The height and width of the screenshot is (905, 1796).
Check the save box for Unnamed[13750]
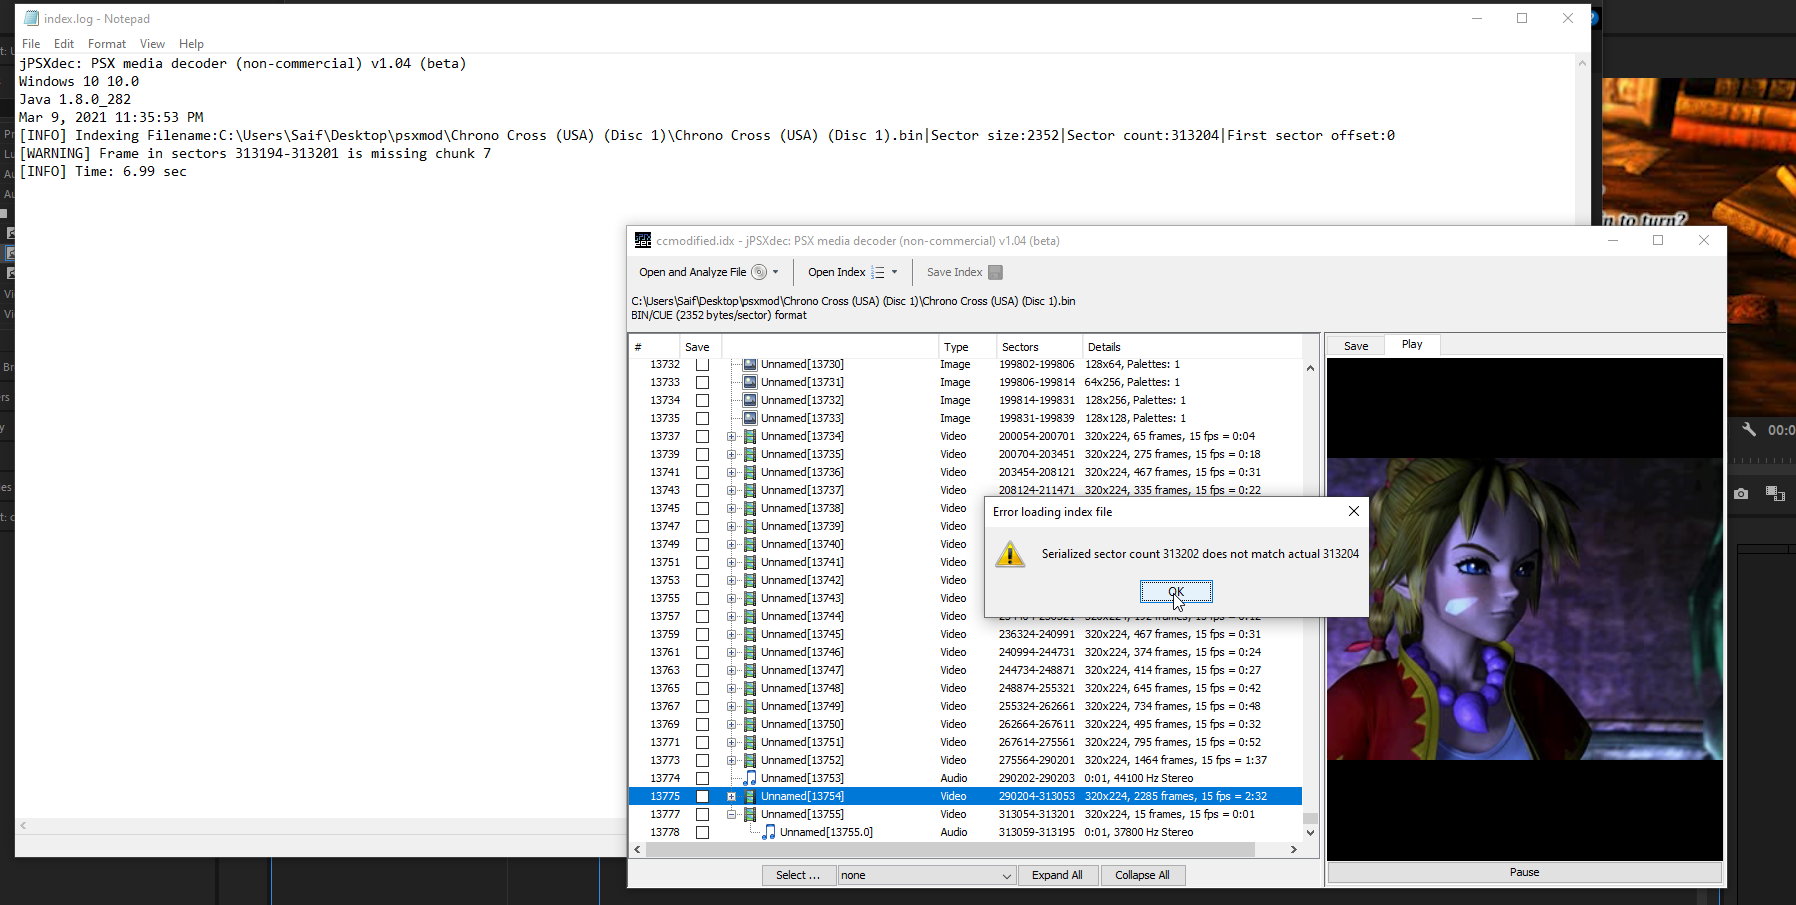pyautogui.click(x=702, y=724)
